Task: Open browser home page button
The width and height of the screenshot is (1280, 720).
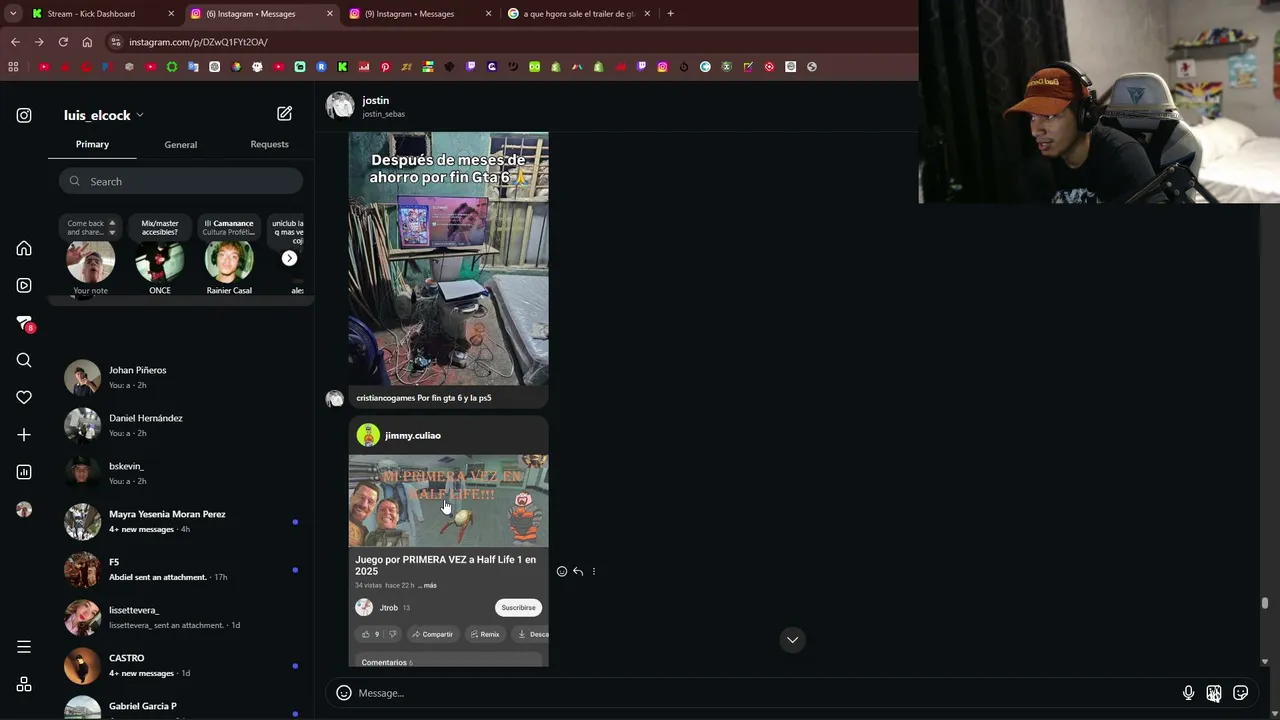Action: click(87, 42)
